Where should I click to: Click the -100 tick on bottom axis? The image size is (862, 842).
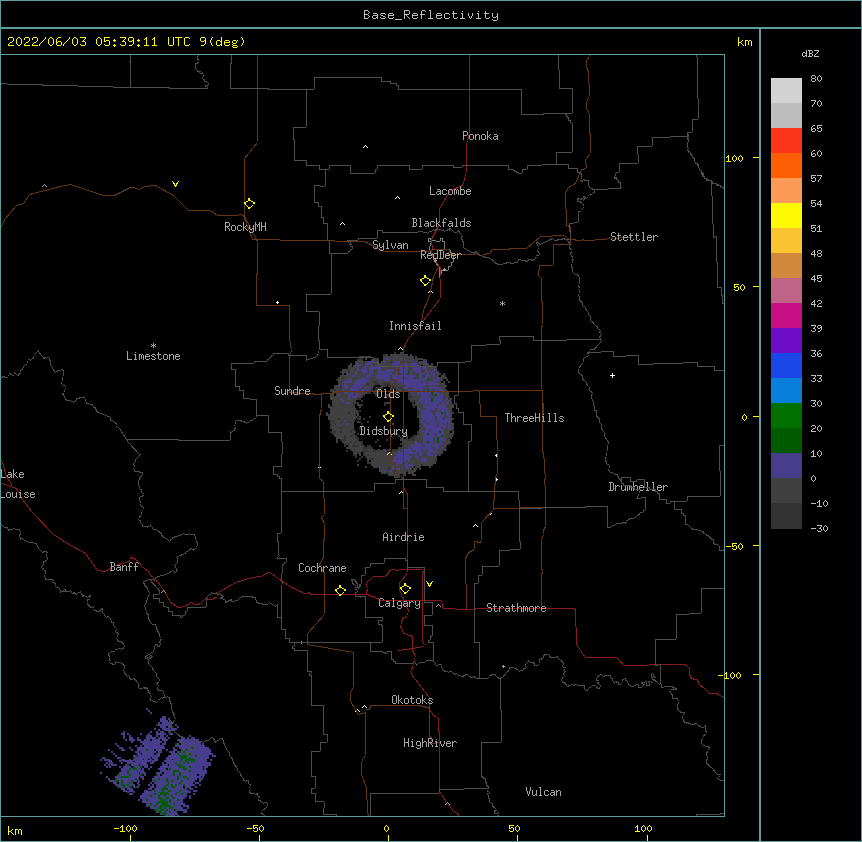[x=126, y=828]
